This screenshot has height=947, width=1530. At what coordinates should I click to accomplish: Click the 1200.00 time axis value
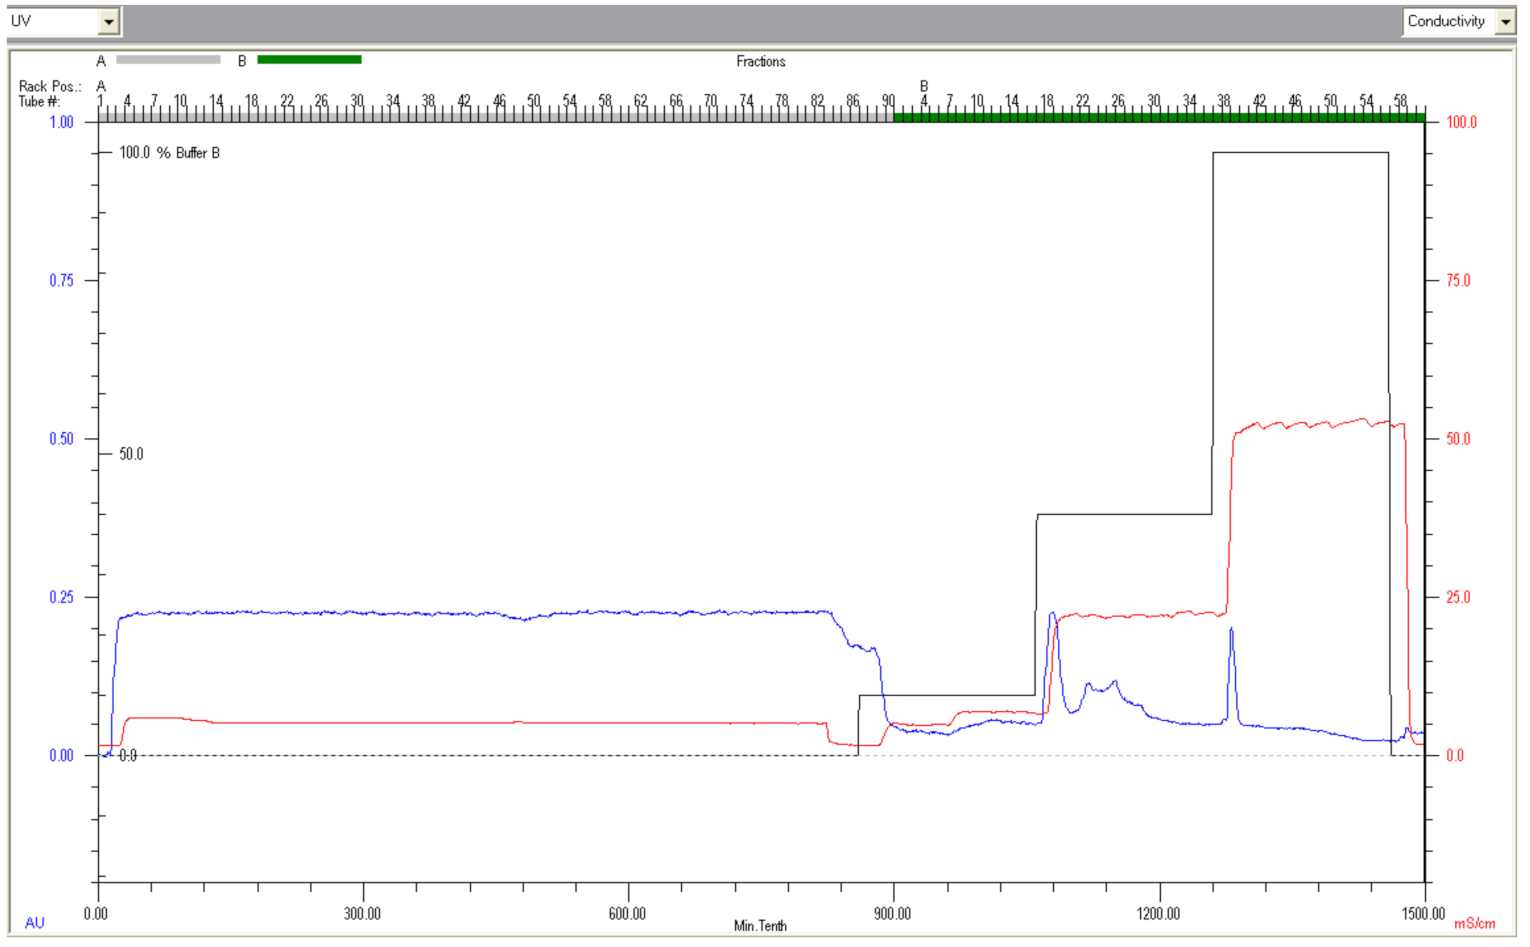click(x=1158, y=913)
